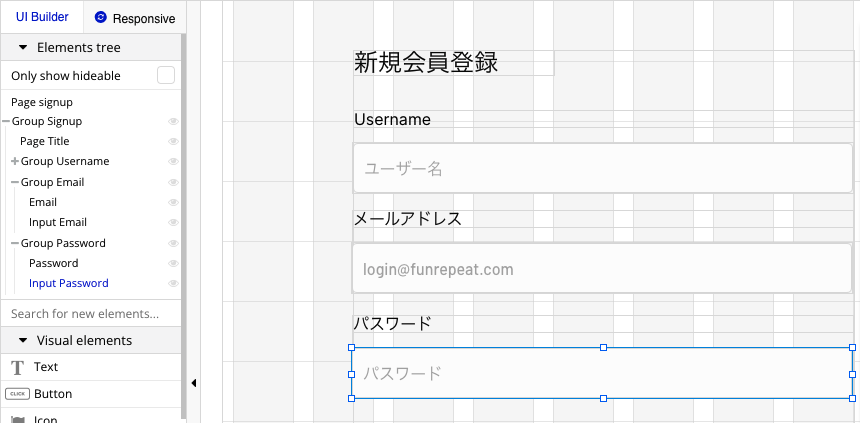Click the Button element icon
Screen dimensions: 860x423
[x=17, y=394]
